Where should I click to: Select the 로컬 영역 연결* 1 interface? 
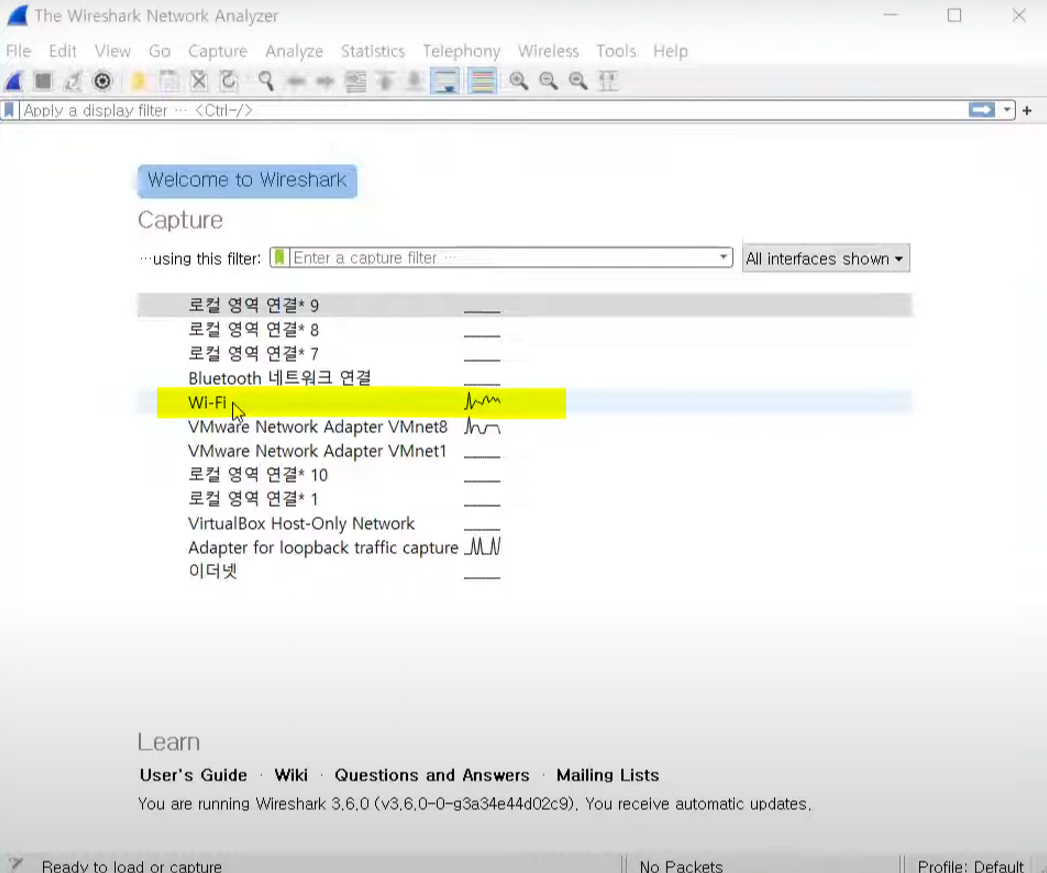[x=524, y=499]
